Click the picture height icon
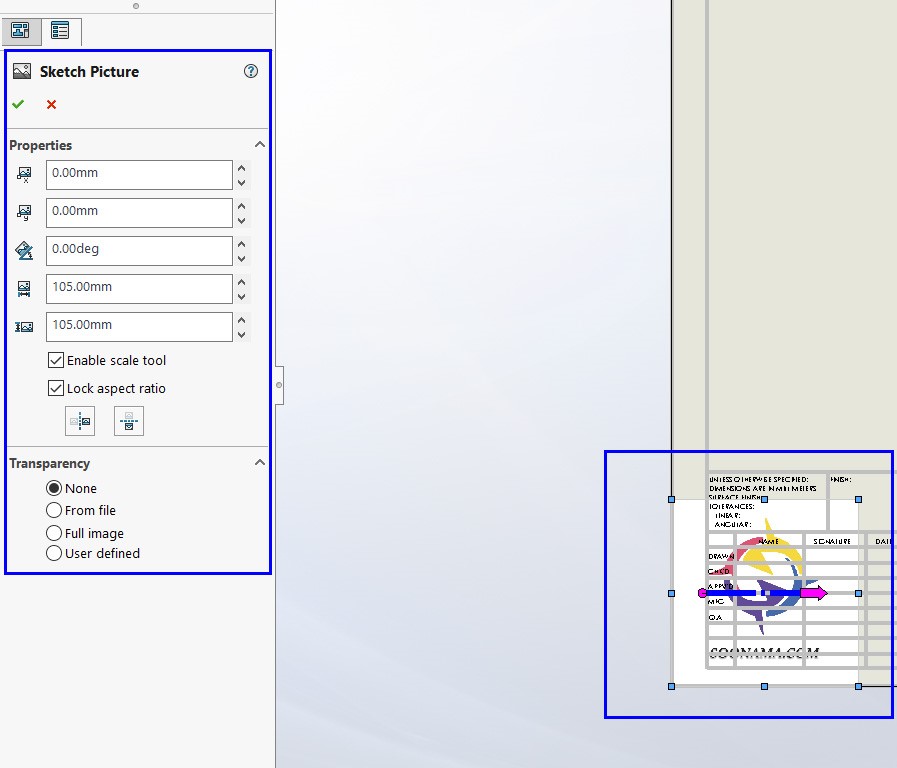The image size is (897, 768). point(24,327)
